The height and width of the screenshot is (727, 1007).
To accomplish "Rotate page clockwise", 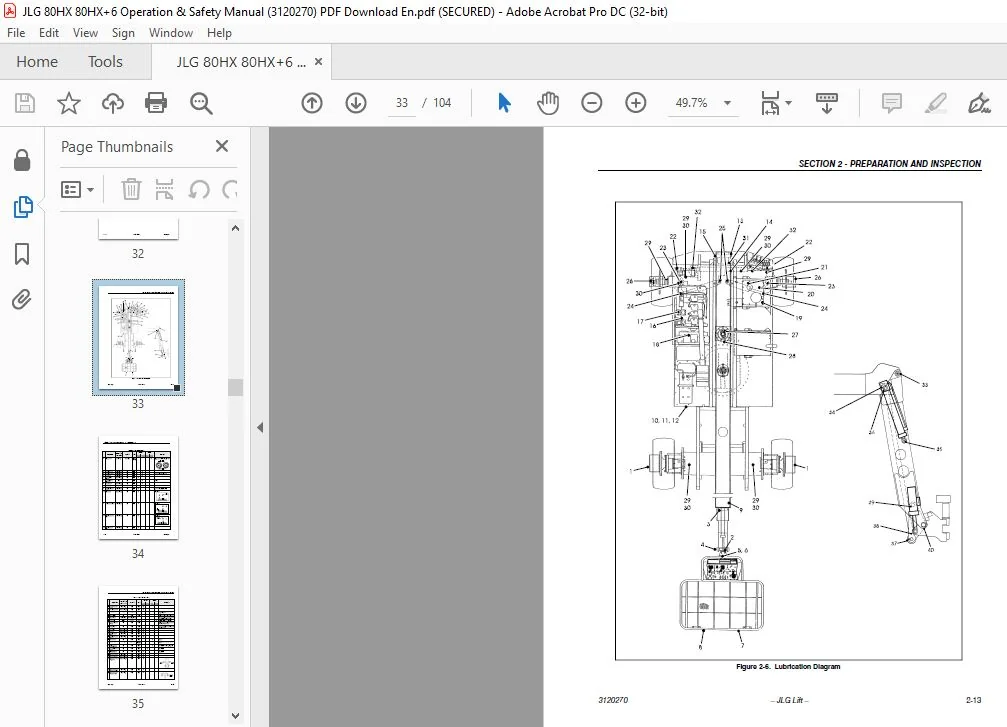I will [230, 189].
